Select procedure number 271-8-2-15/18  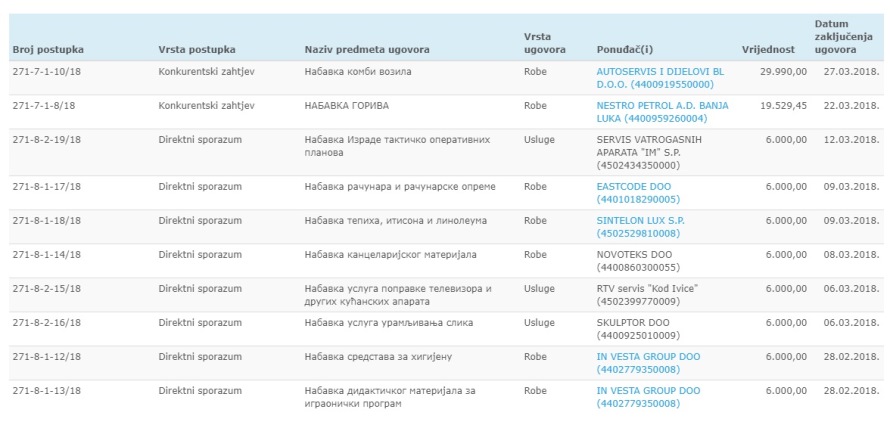pyautogui.click(x=47, y=289)
